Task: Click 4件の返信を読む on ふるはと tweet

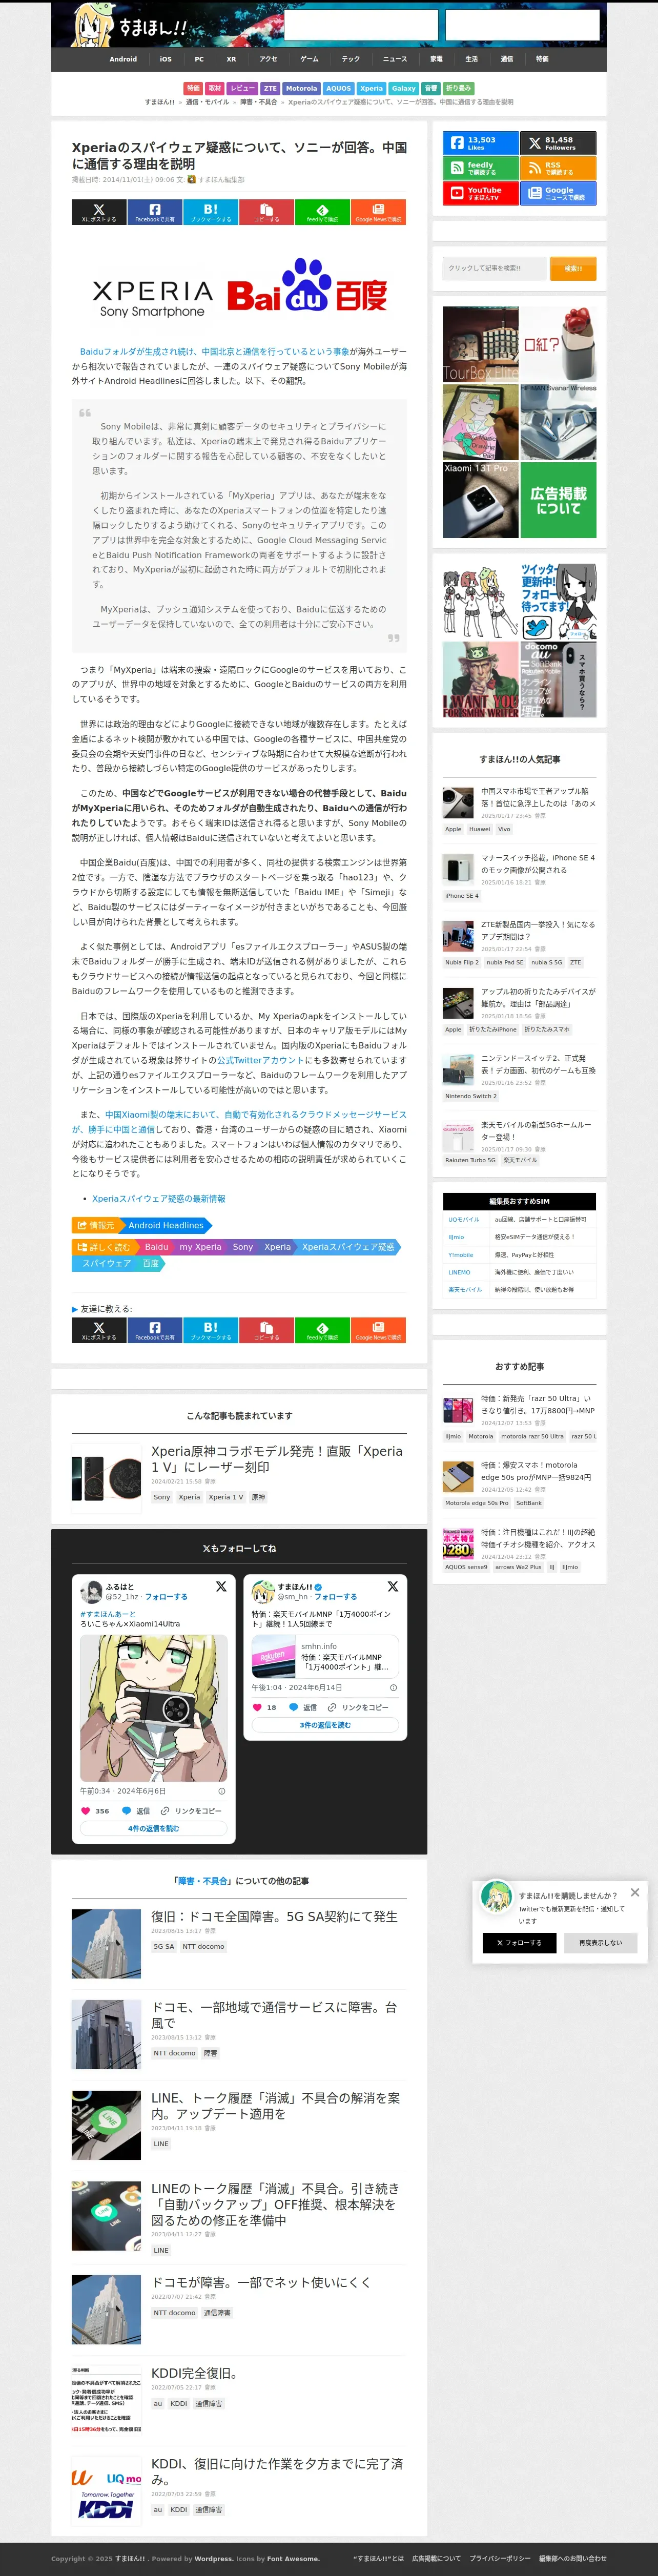Action: (x=154, y=1829)
